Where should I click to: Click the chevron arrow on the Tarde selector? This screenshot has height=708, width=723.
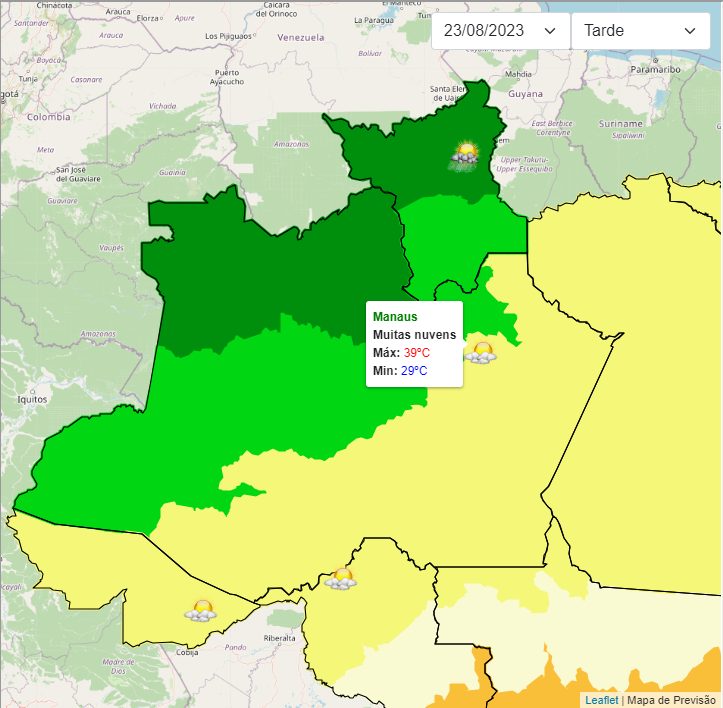click(x=690, y=31)
